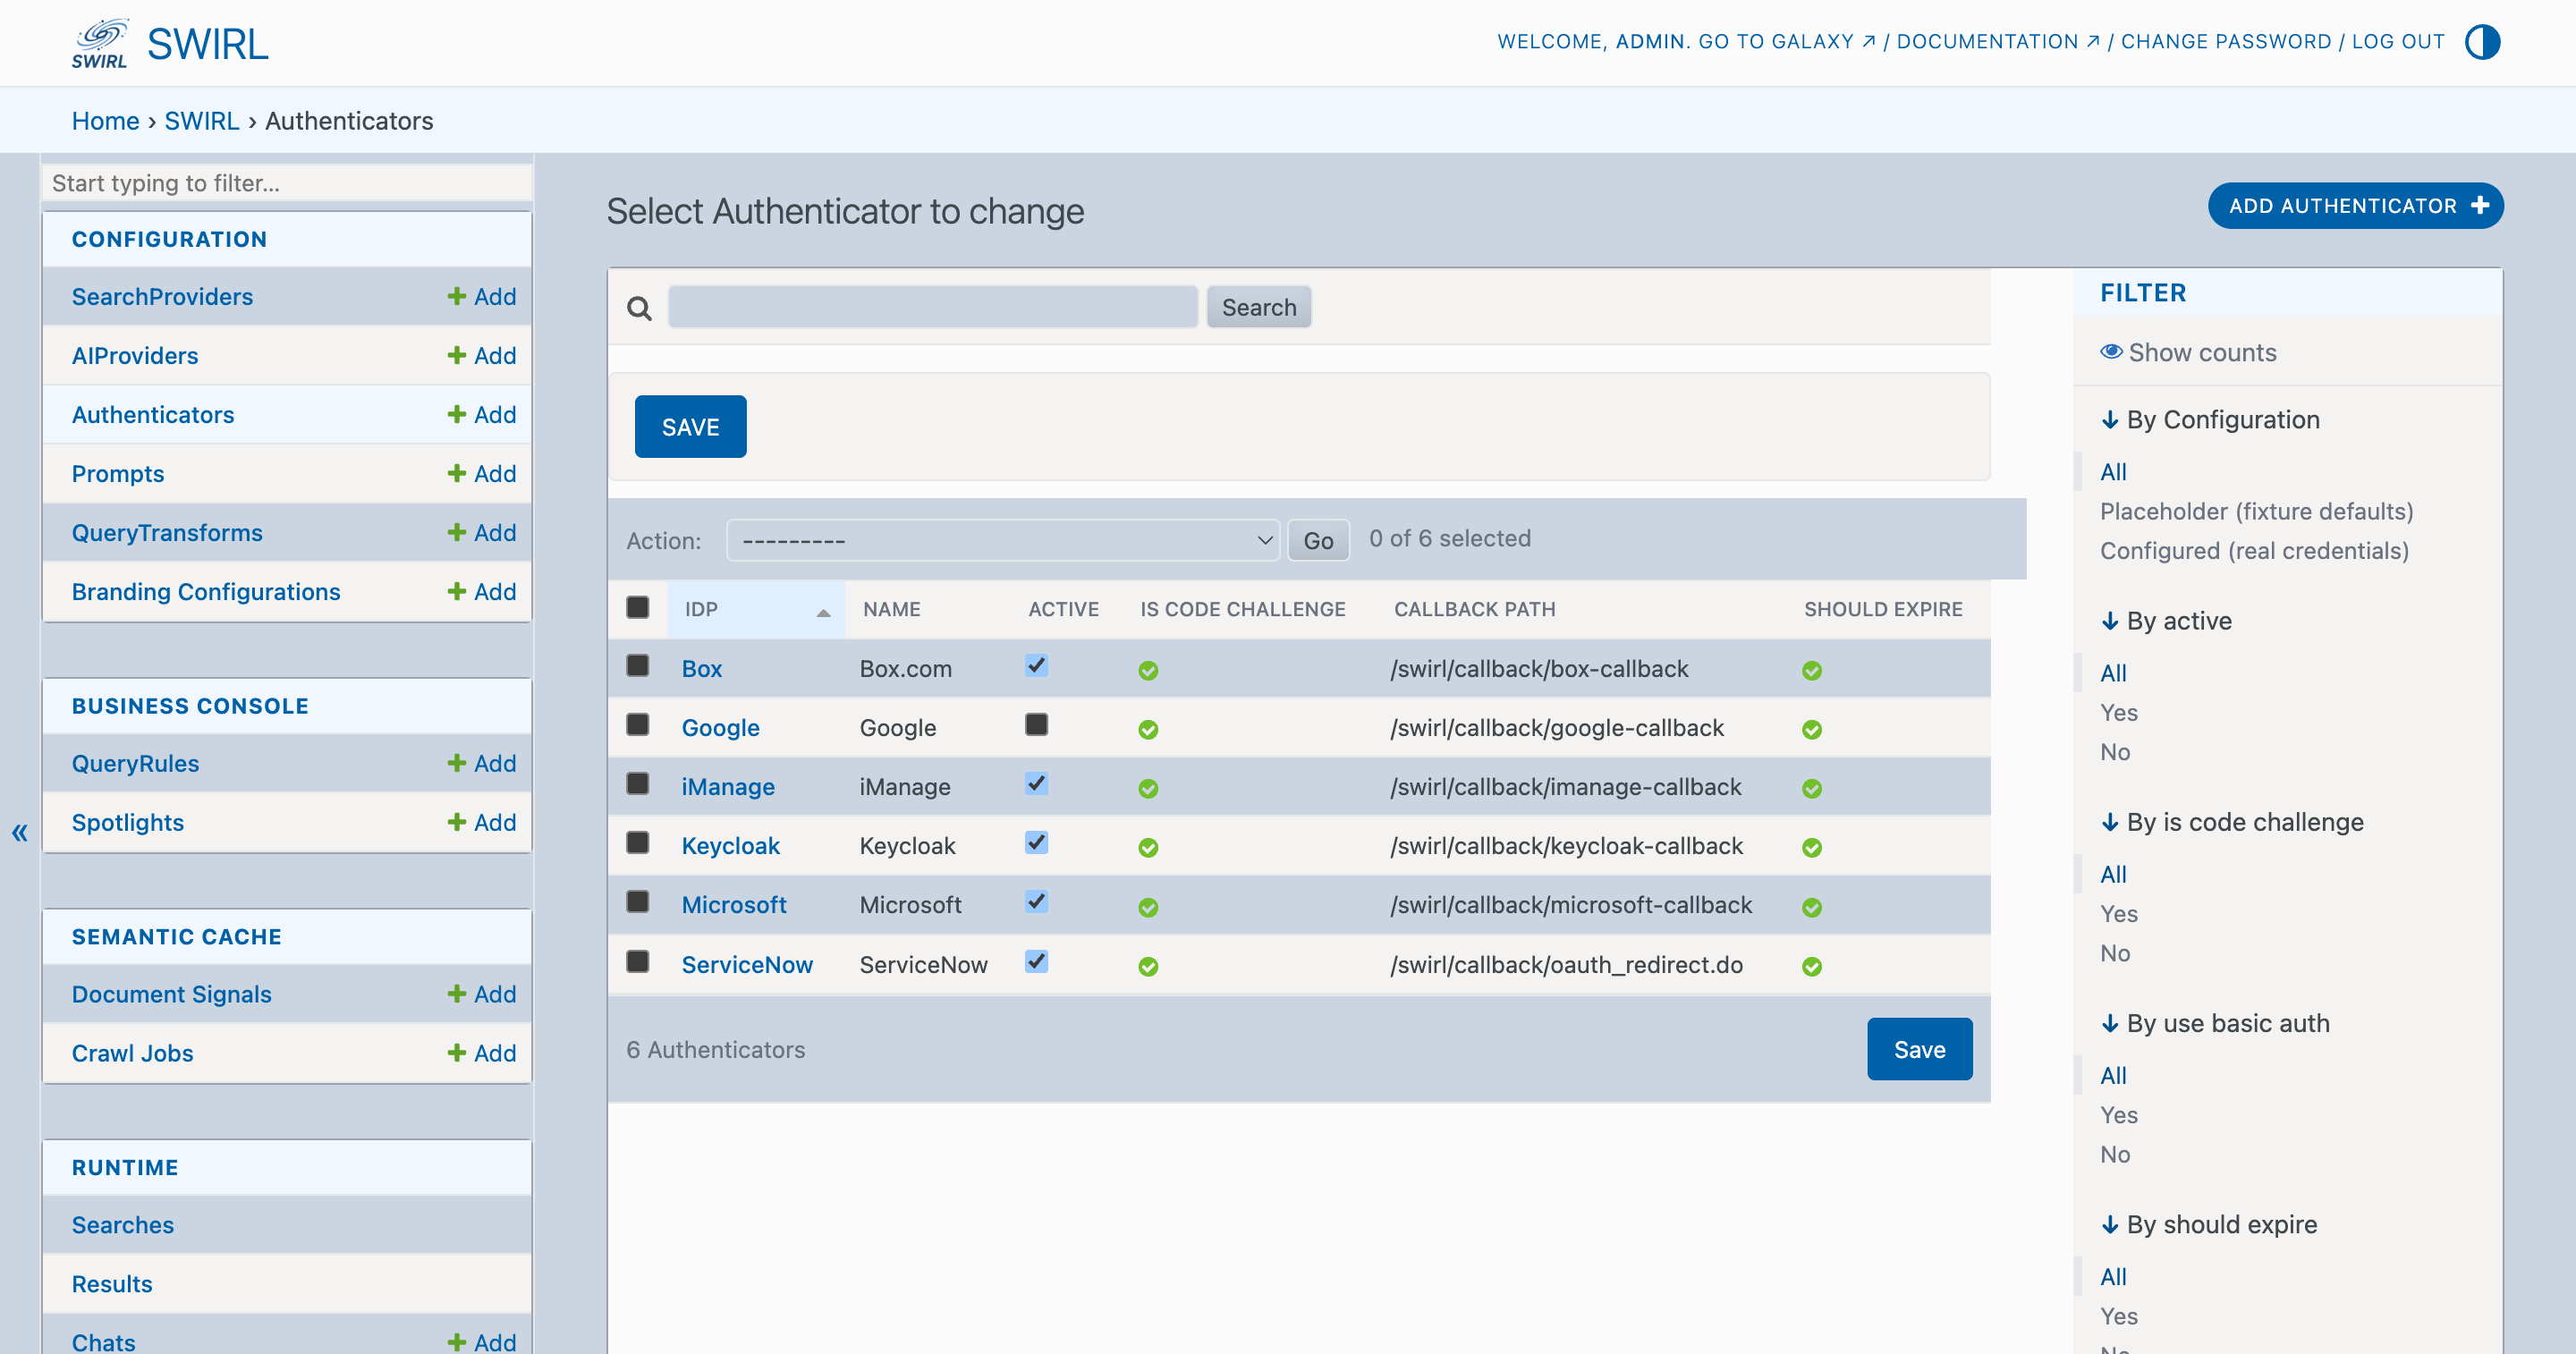Collapse the By is code challenge filter
Screen dimensions: 2576x1354
point(2232,822)
